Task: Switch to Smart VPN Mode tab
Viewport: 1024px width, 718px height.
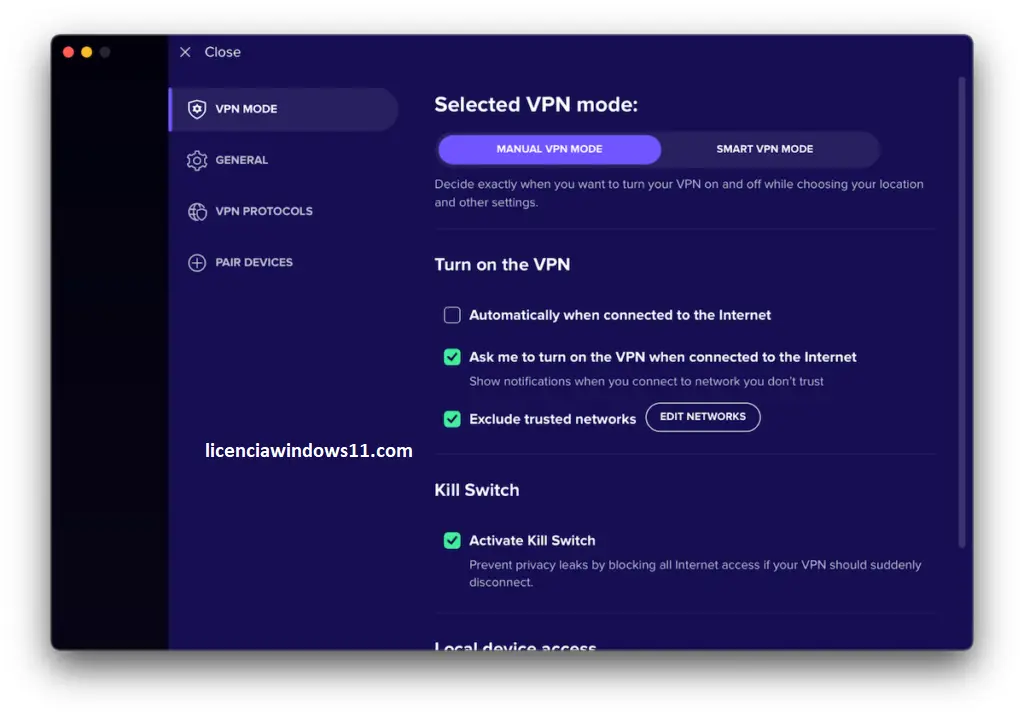Action: [765, 149]
